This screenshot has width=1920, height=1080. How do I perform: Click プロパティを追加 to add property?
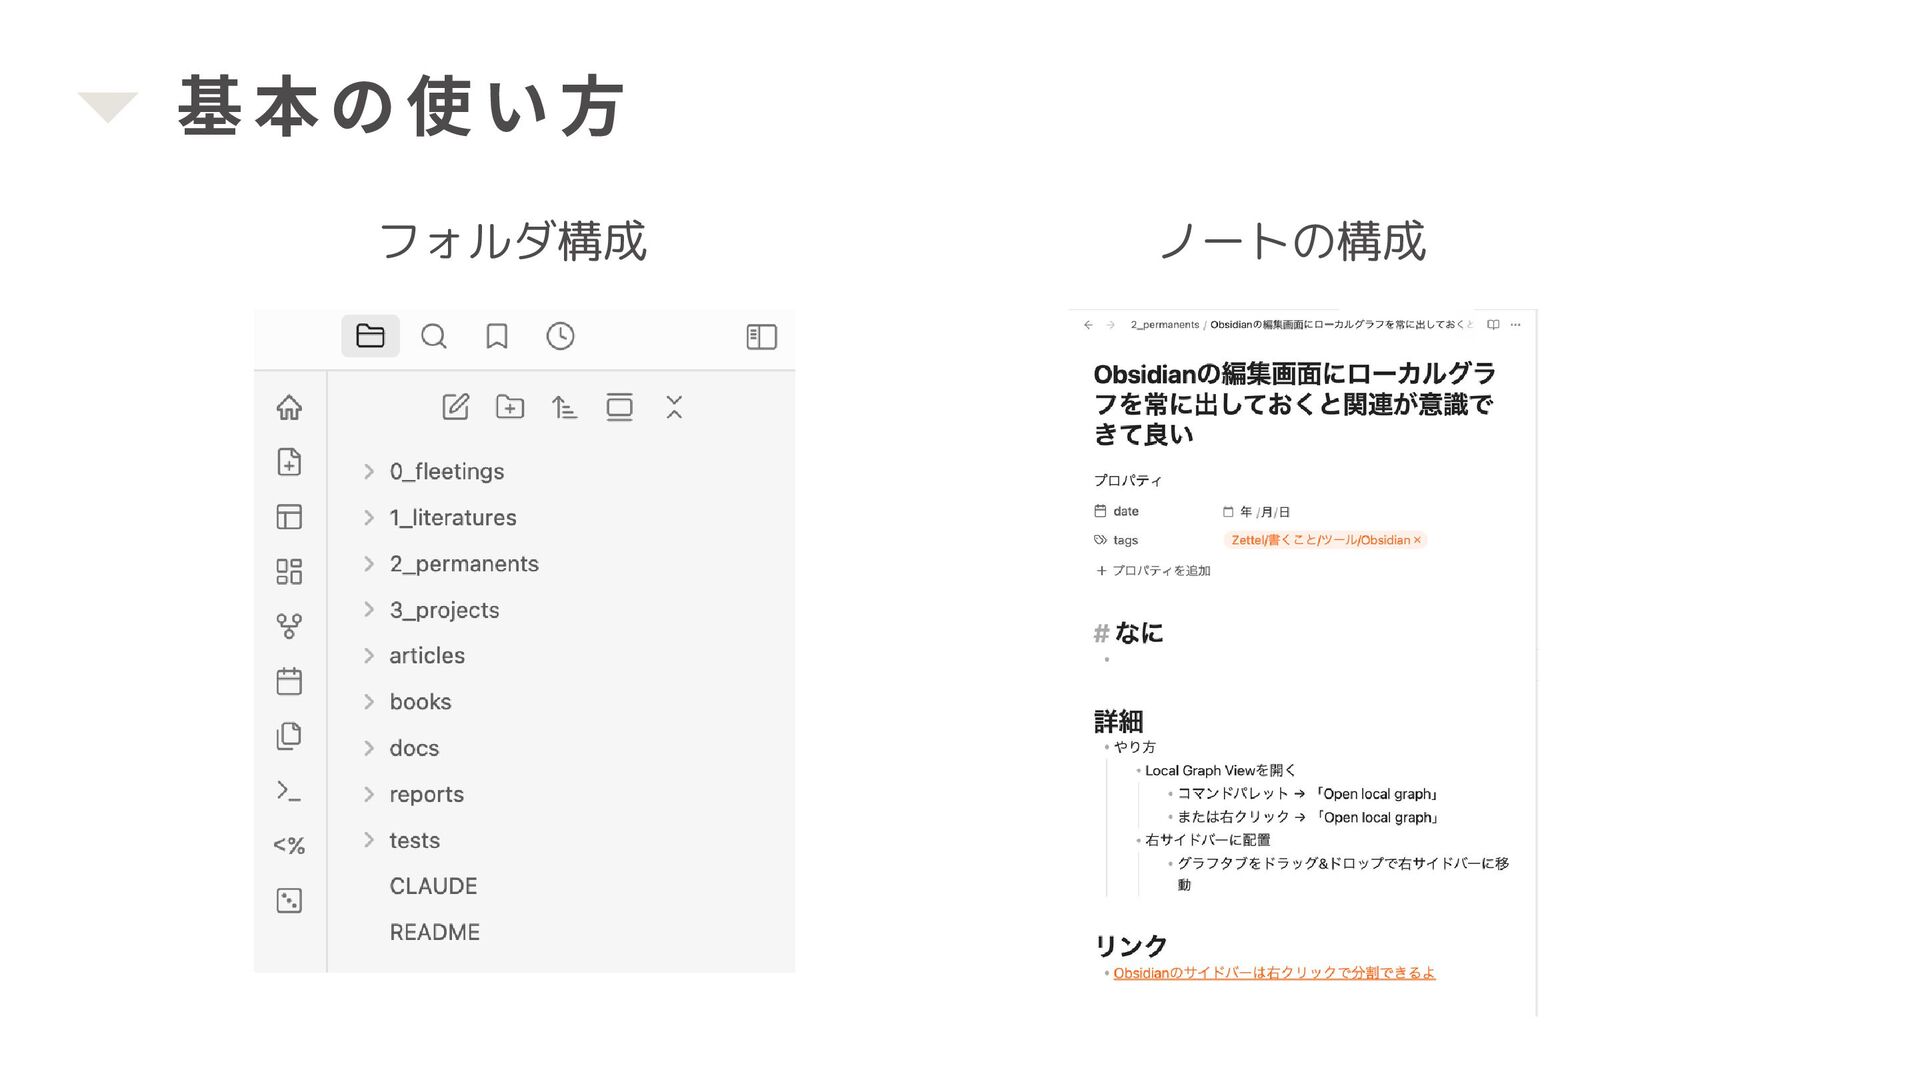pyautogui.click(x=1153, y=571)
